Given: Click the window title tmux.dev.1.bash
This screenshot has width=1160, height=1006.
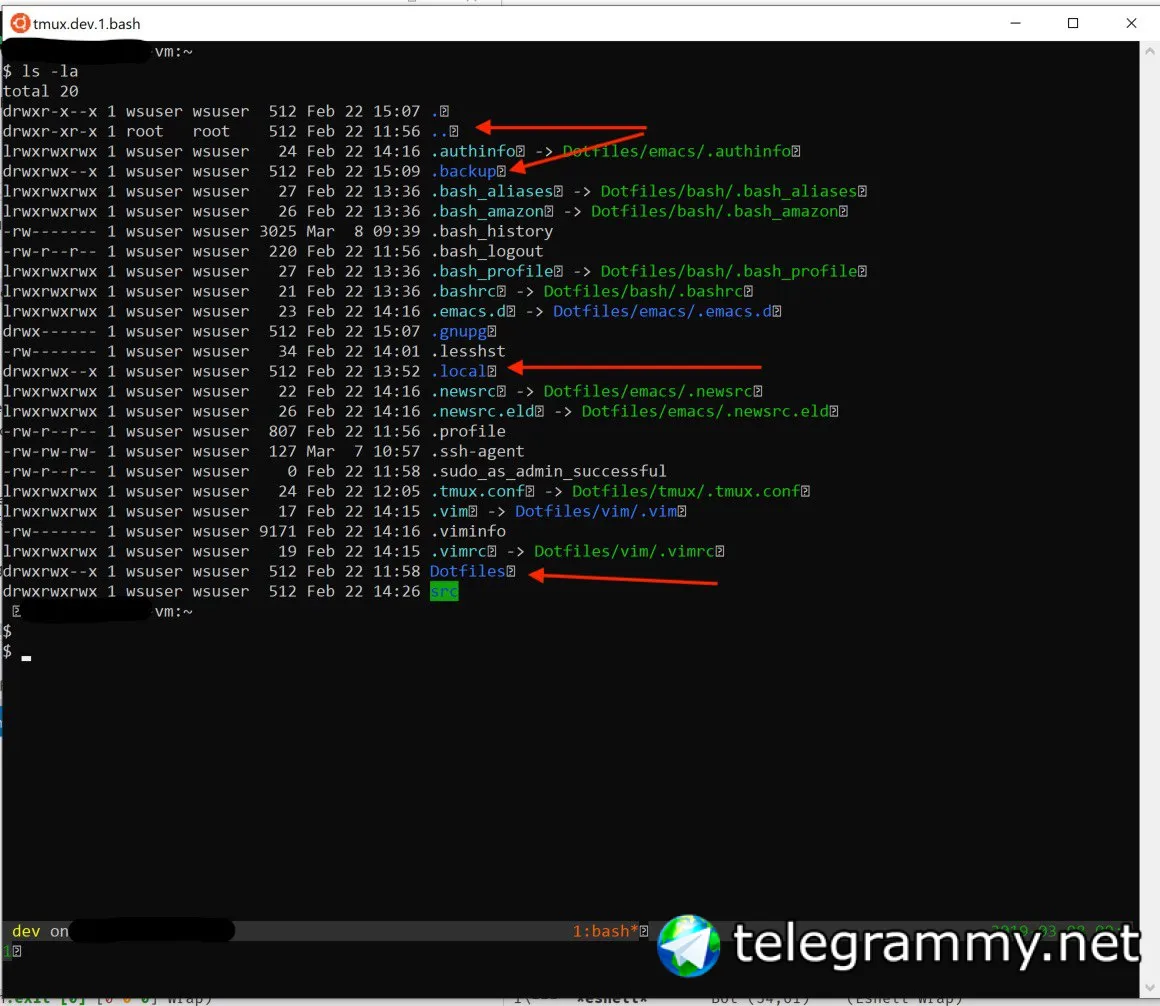Looking at the screenshot, I should click(x=87, y=24).
